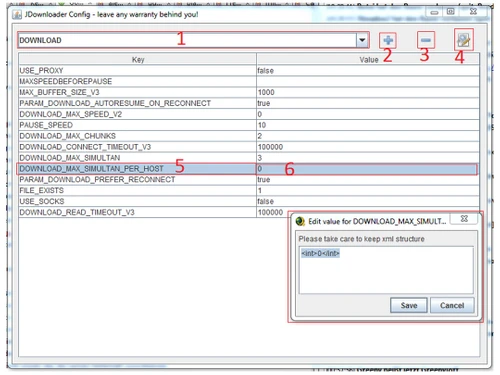Viewport: 500px width, 375px height.
Task: Click the pencil edit value icon
Action: tap(464, 40)
